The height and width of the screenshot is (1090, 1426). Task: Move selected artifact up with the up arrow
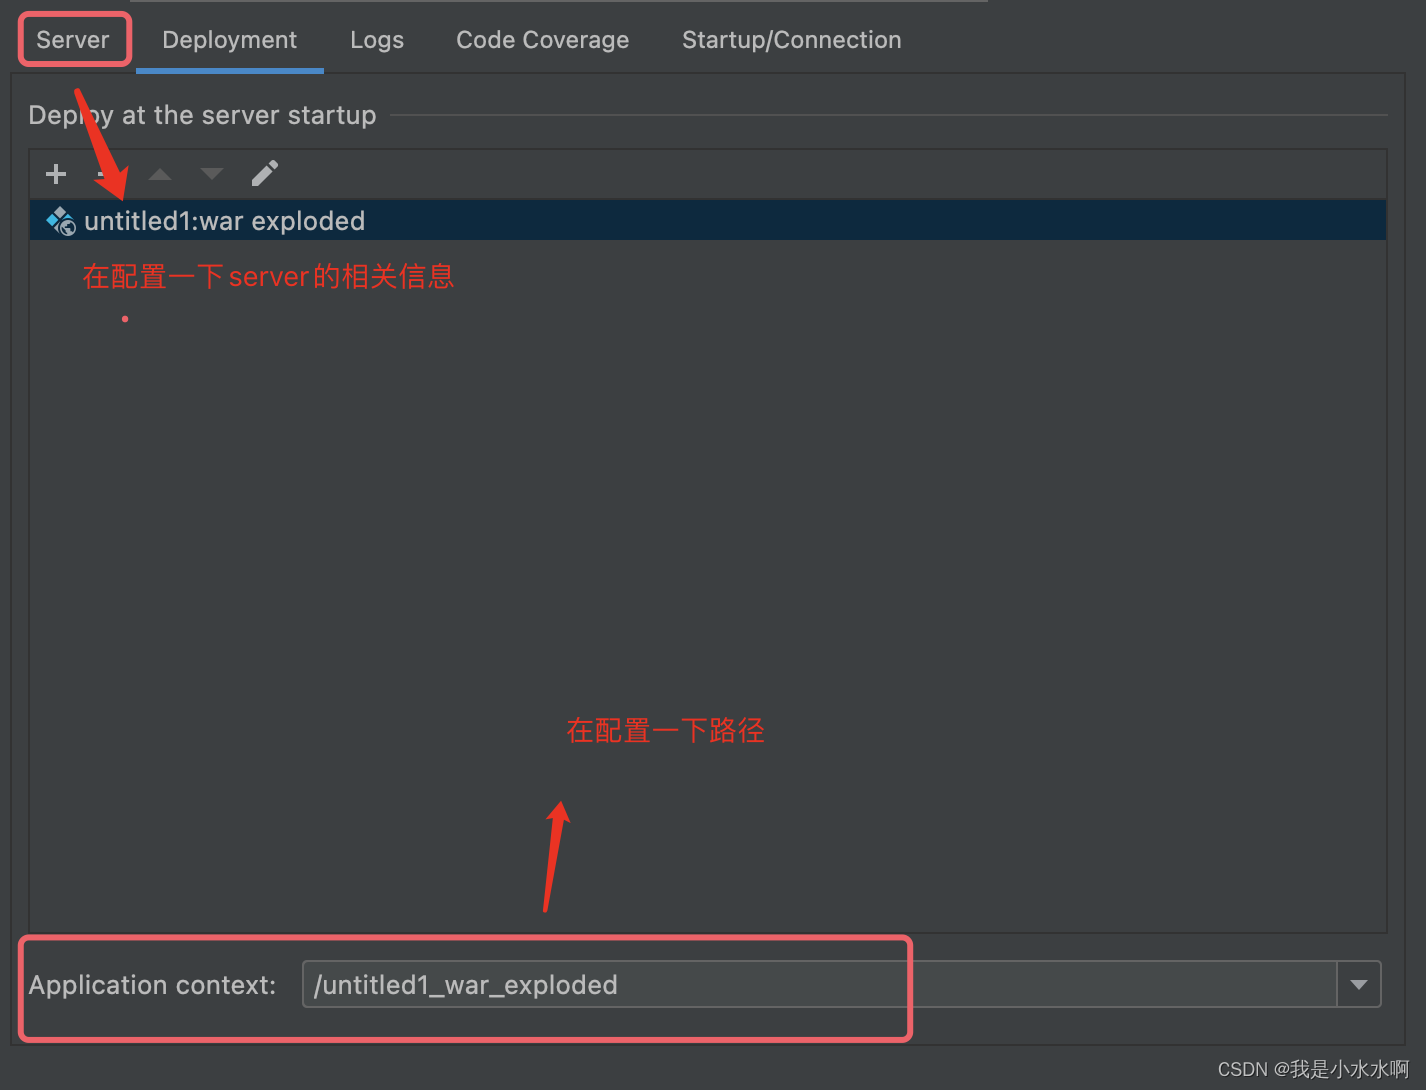click(160, 174)
